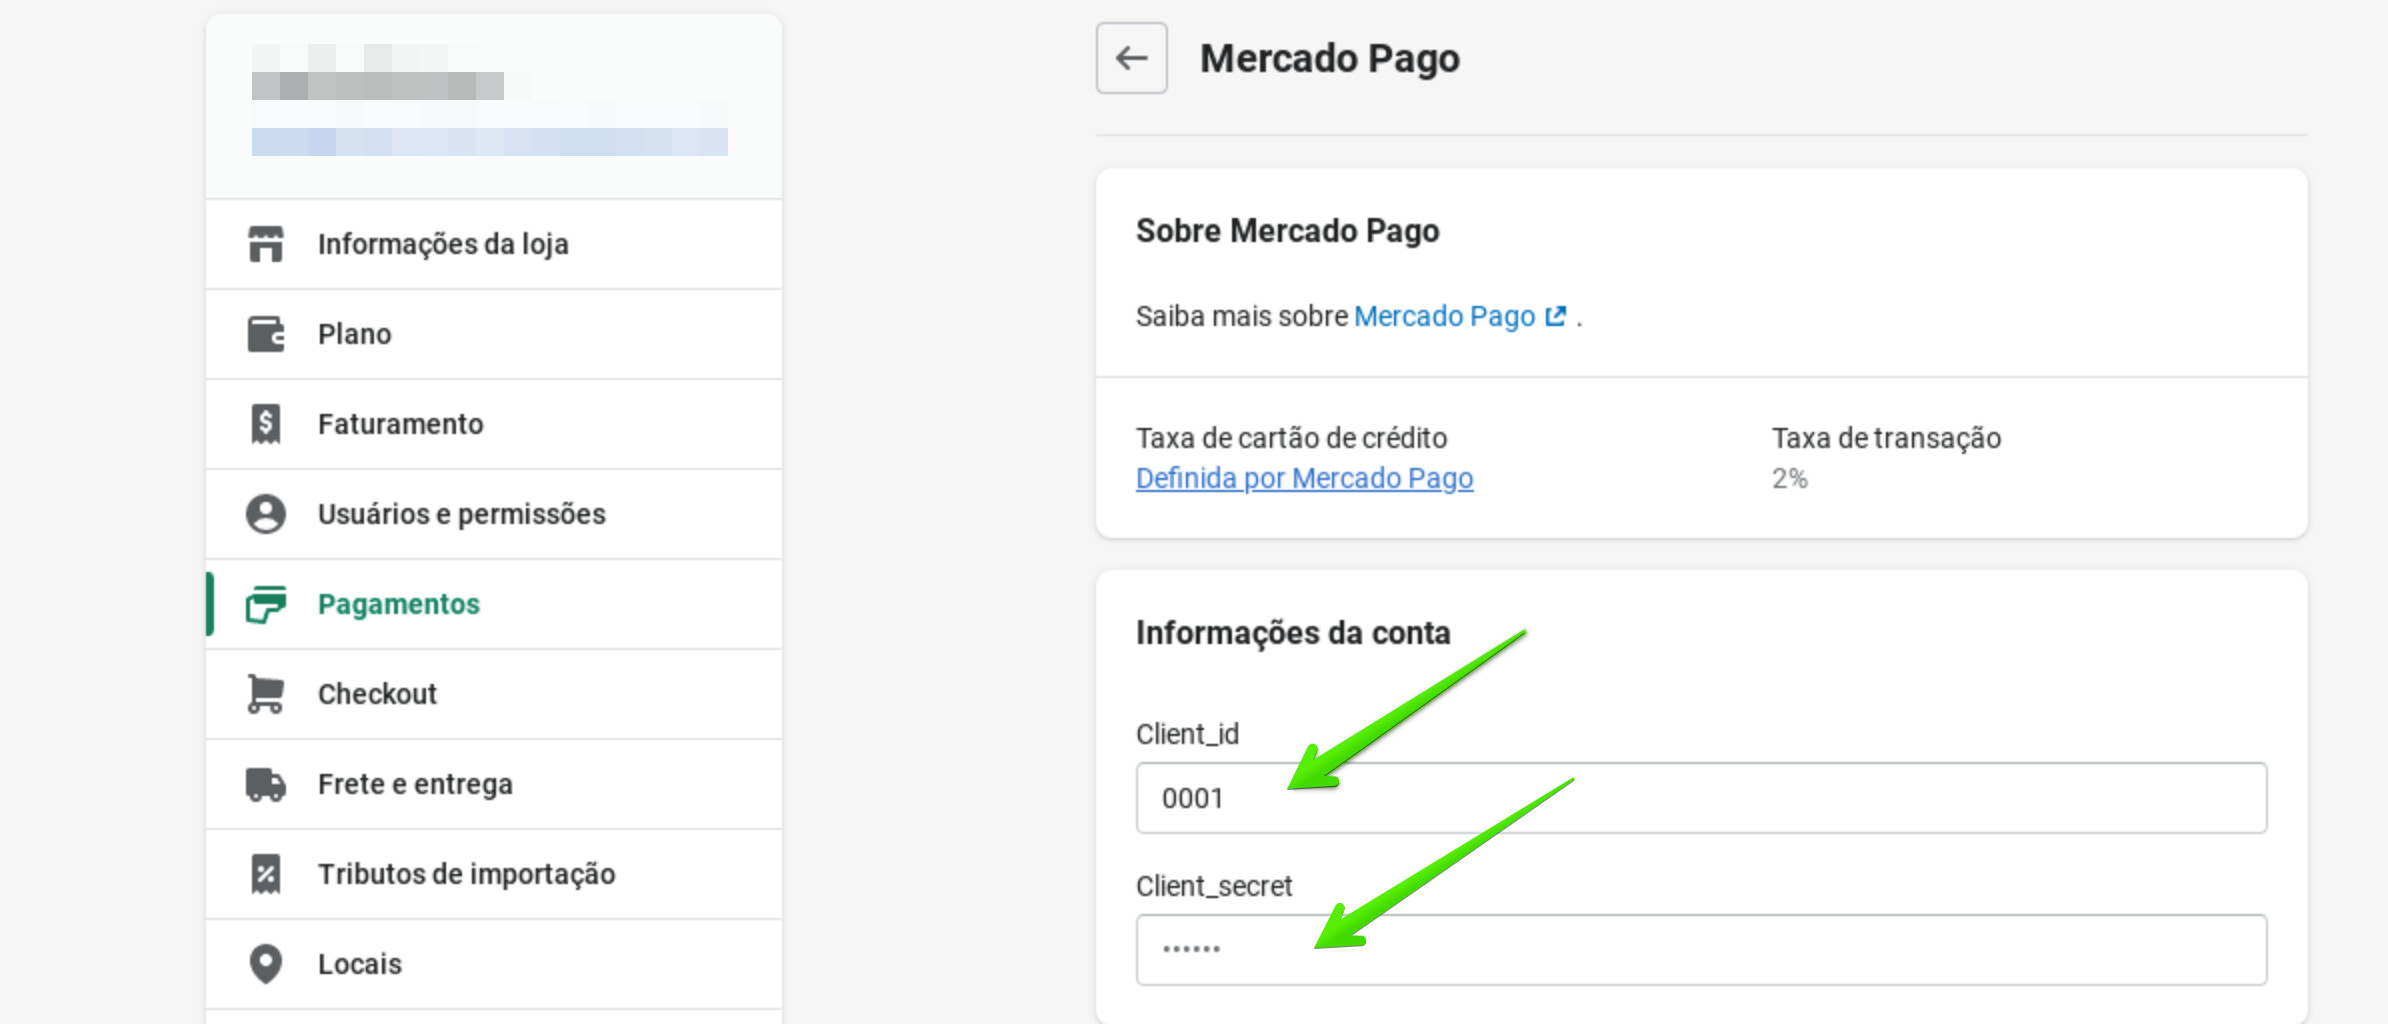Go to Tributos de importação settings

click(x=494, y=874)
